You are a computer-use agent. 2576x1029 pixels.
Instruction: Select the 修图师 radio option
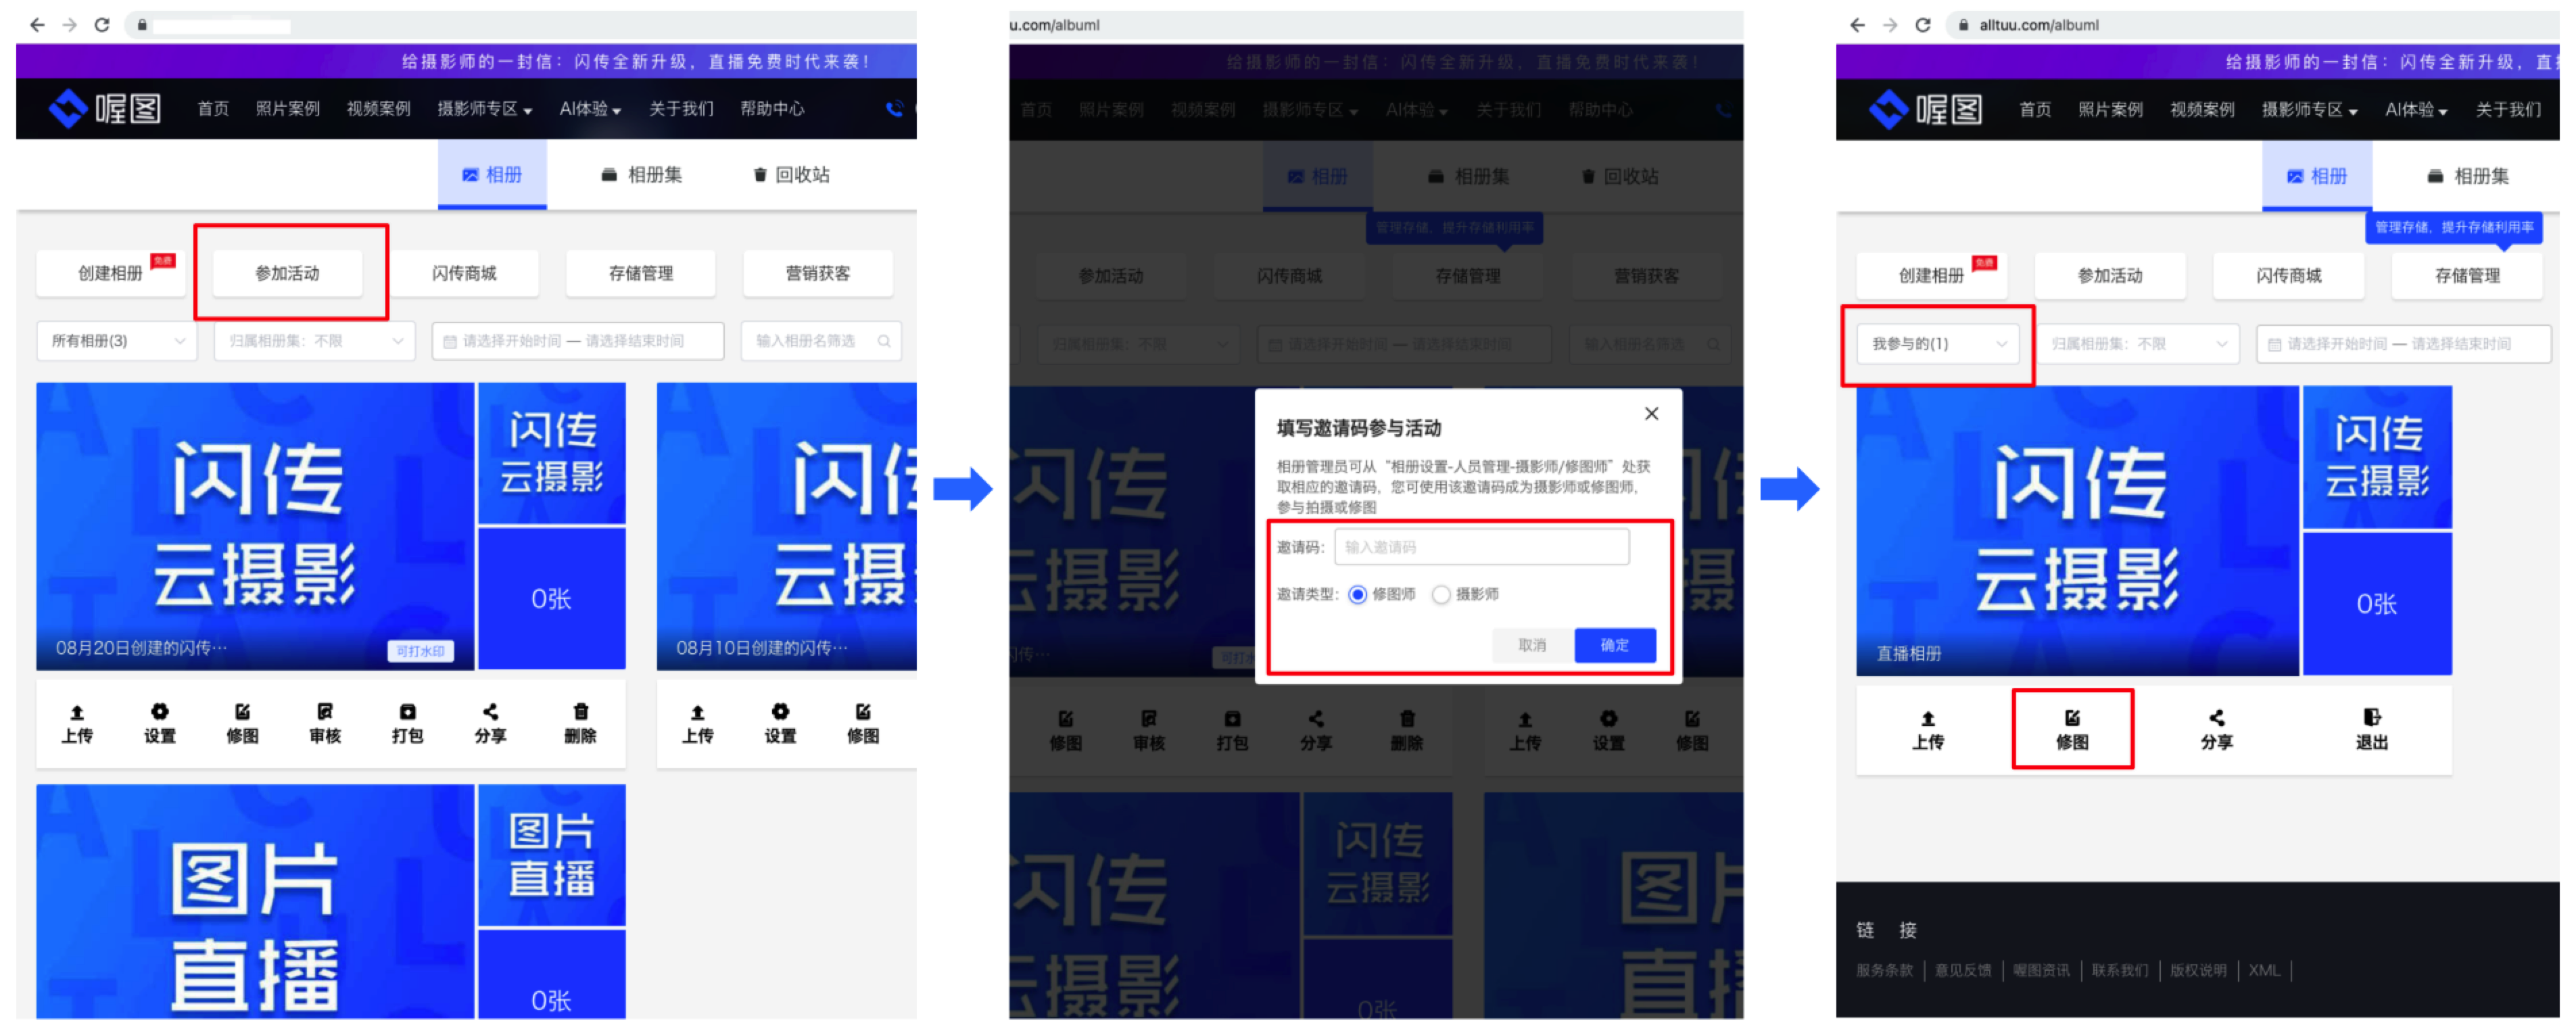pos(1357,595)
